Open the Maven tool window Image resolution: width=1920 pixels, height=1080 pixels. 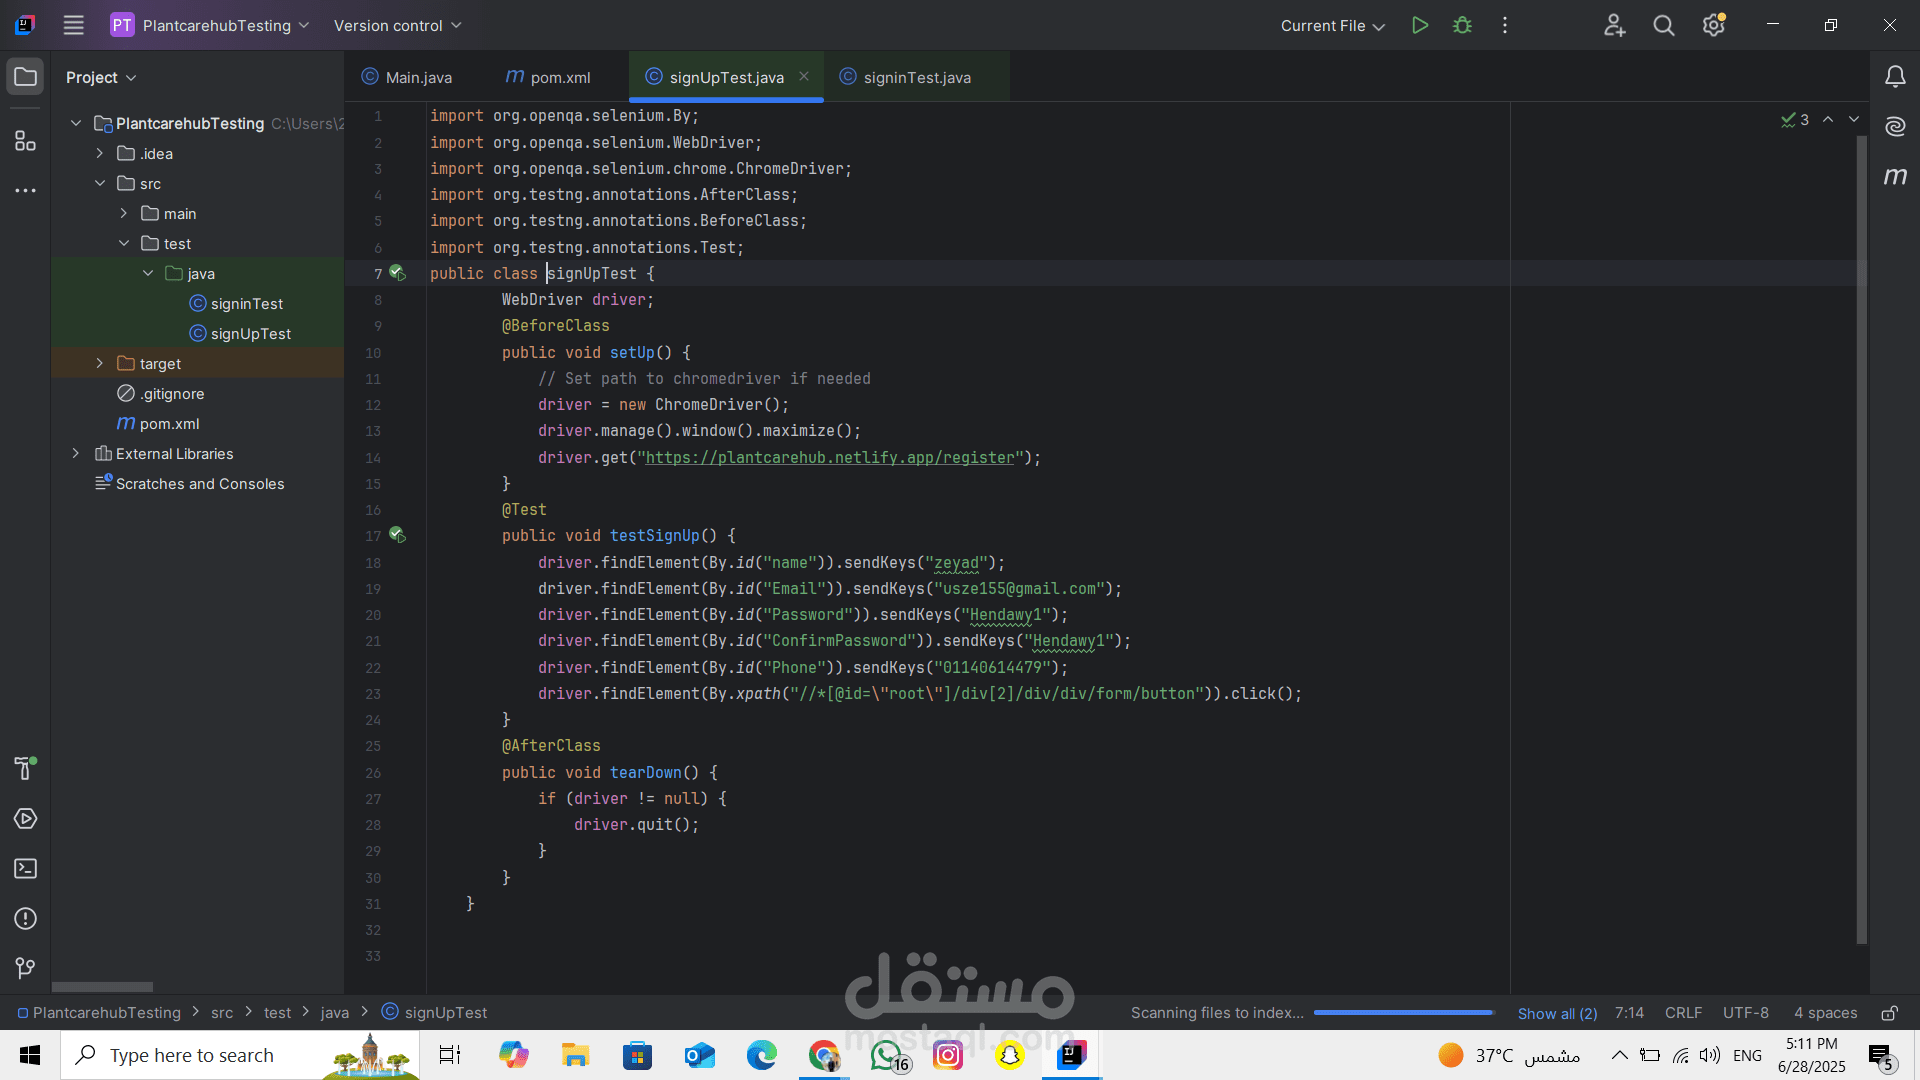pyautogui.click(x=1895, y=176)
